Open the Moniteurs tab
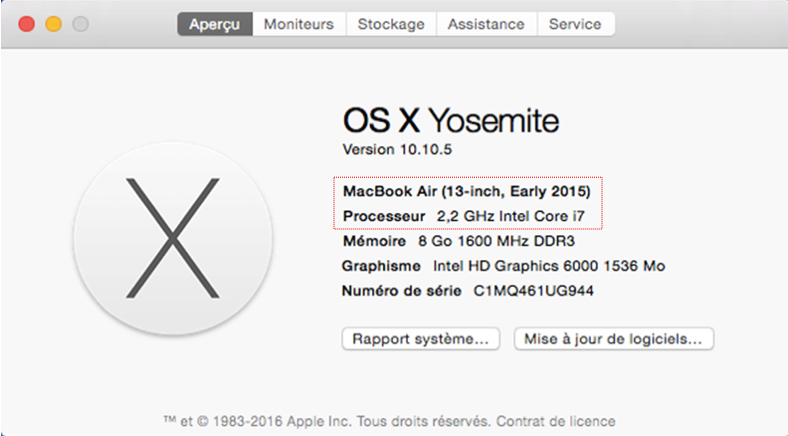The image size is (788, 436). (x=299, y=24)
